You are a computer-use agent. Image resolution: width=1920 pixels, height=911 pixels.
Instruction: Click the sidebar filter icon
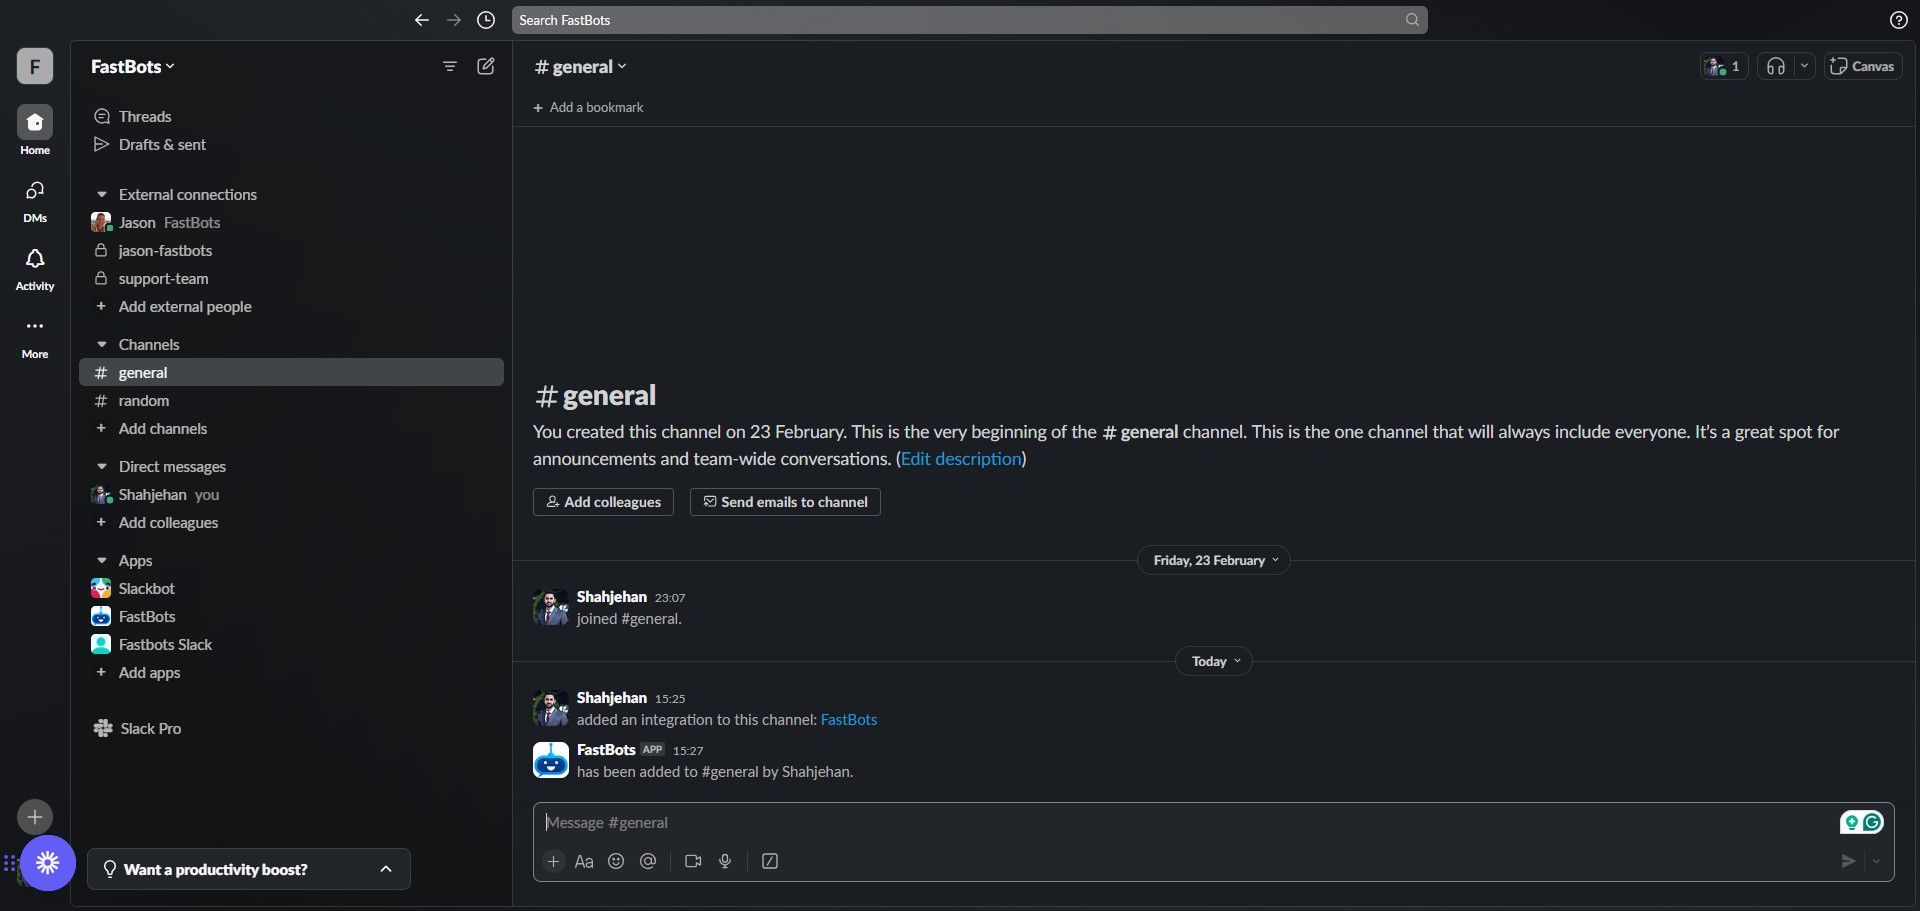[x=450, y=66]
